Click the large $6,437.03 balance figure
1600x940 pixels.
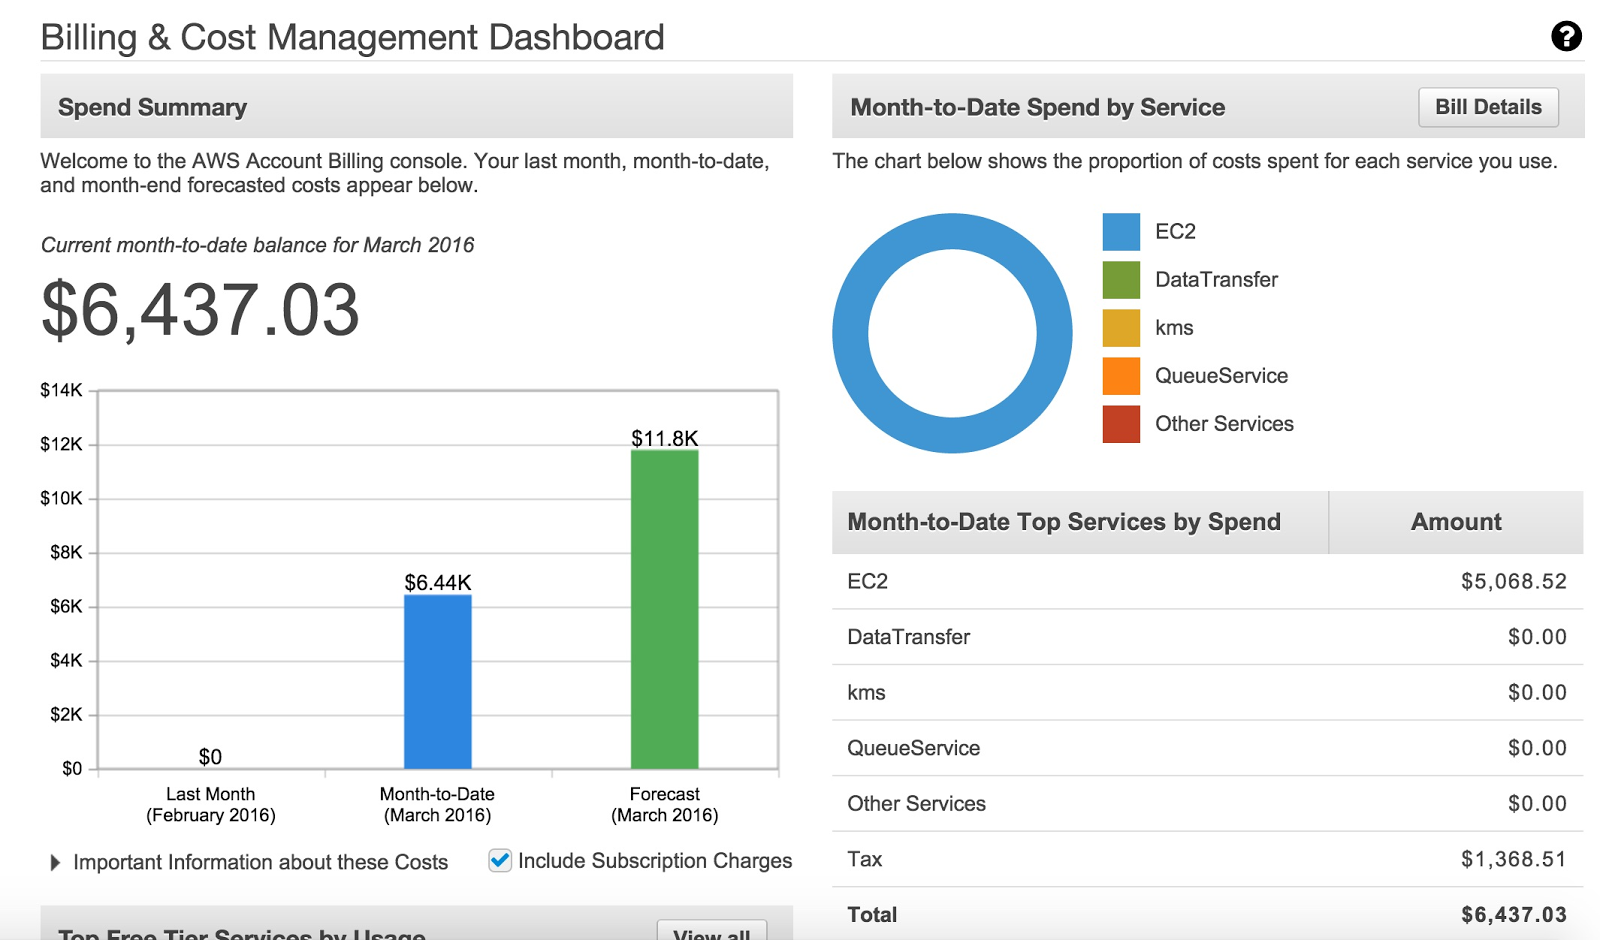[200, 310]
